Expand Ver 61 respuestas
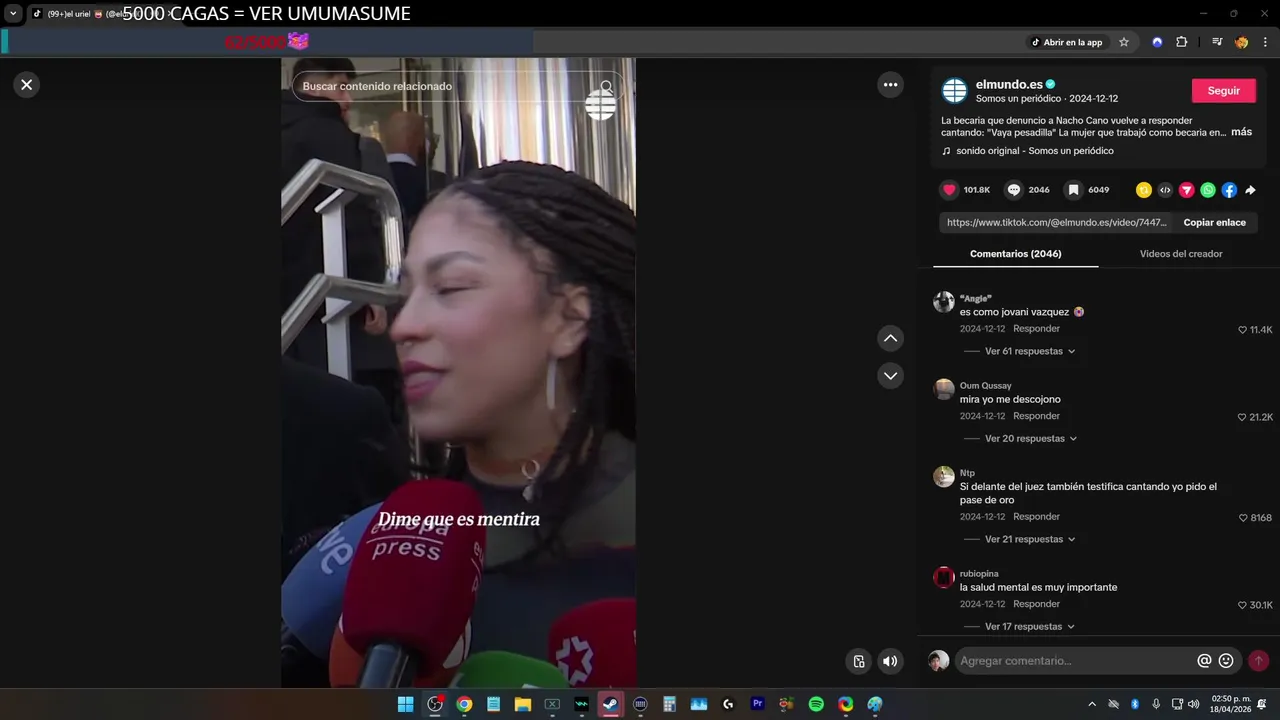This screenshot has height=720, width=1280. [1030, 351]
